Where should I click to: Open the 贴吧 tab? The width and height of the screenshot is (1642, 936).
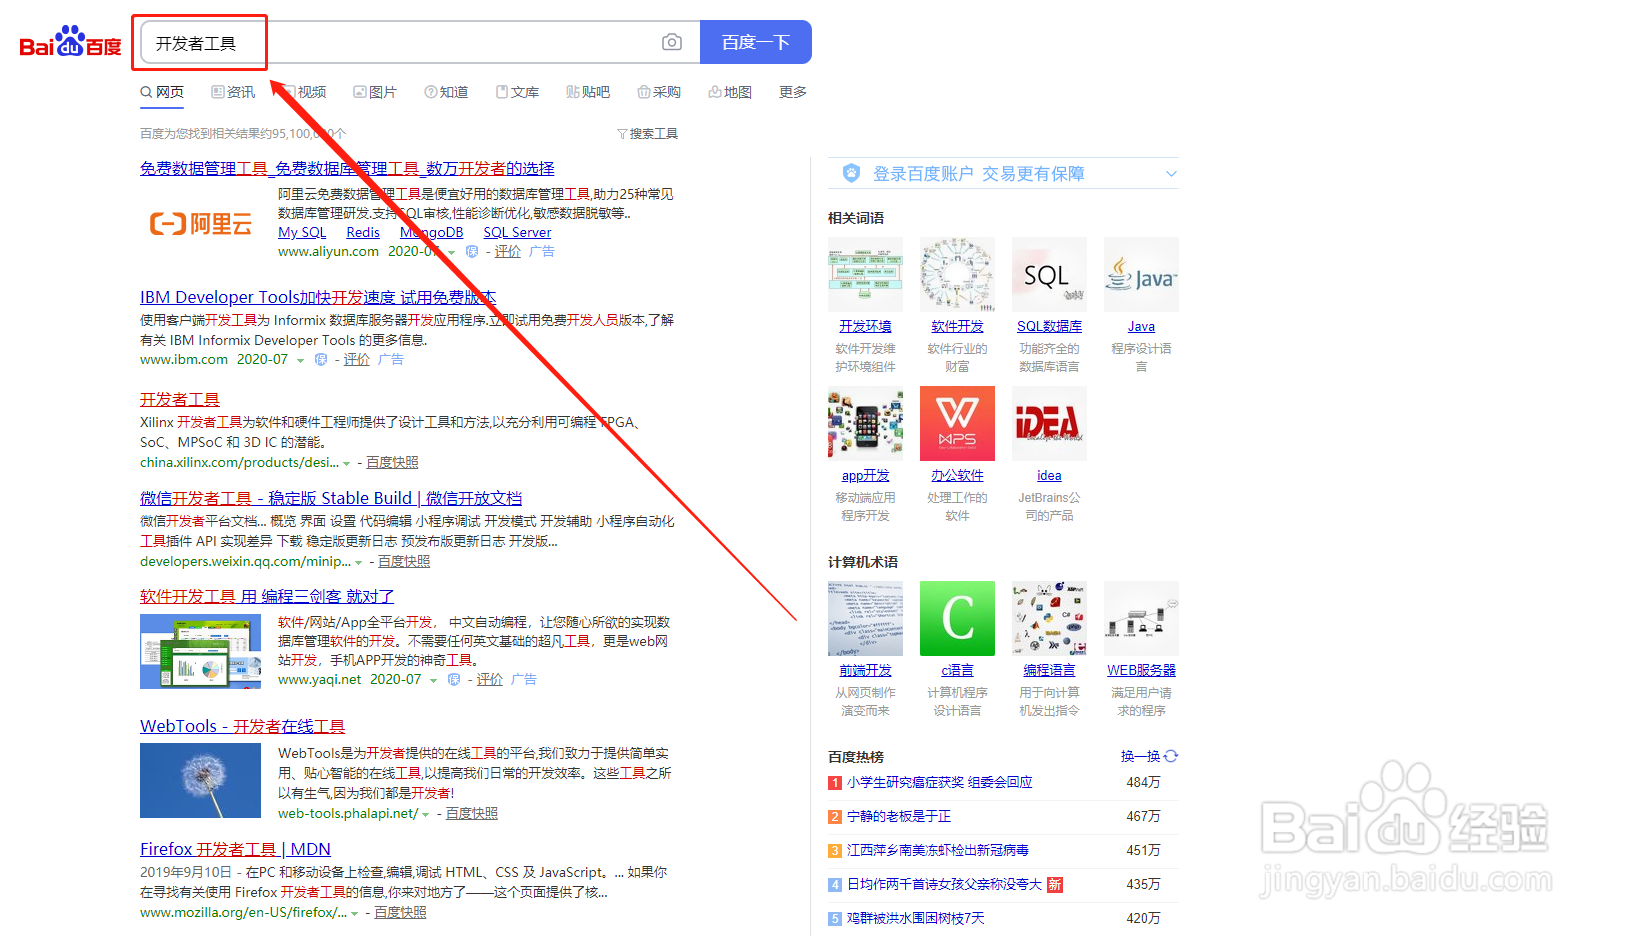coord(588,92)
